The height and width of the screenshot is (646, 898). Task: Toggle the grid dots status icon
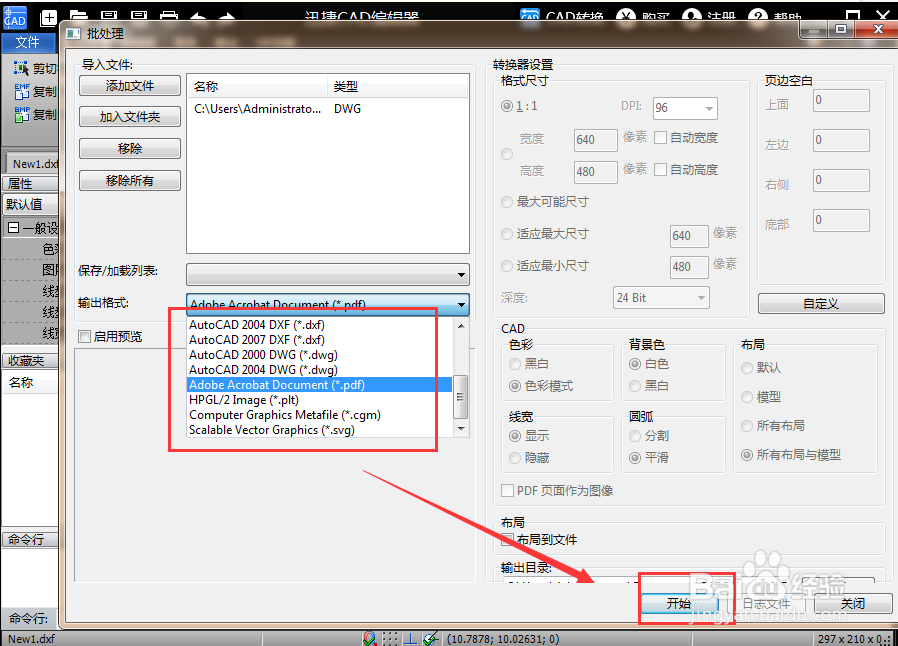[x=390, y=638]
